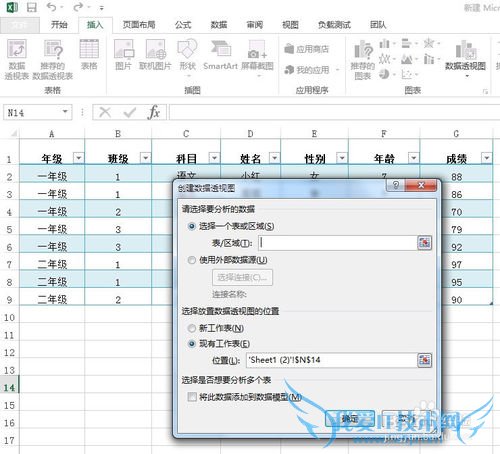
Task: Click into the Table/Range input field
Action: 337,243
